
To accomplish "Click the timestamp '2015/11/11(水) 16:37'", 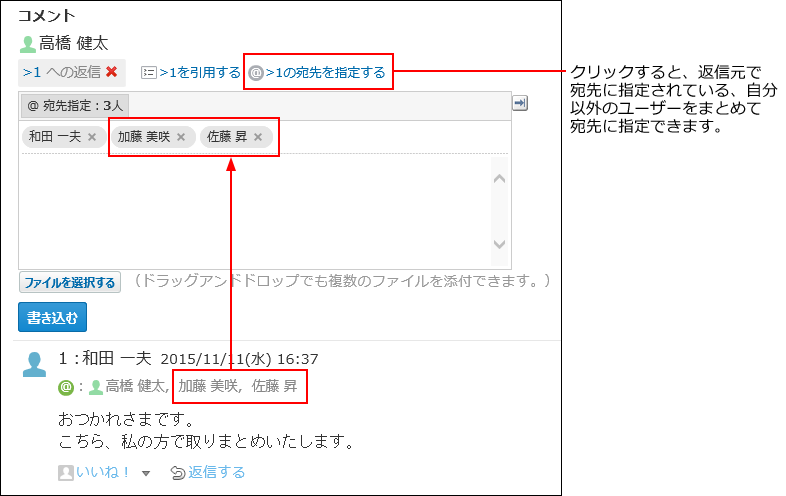I will point(240,359).
